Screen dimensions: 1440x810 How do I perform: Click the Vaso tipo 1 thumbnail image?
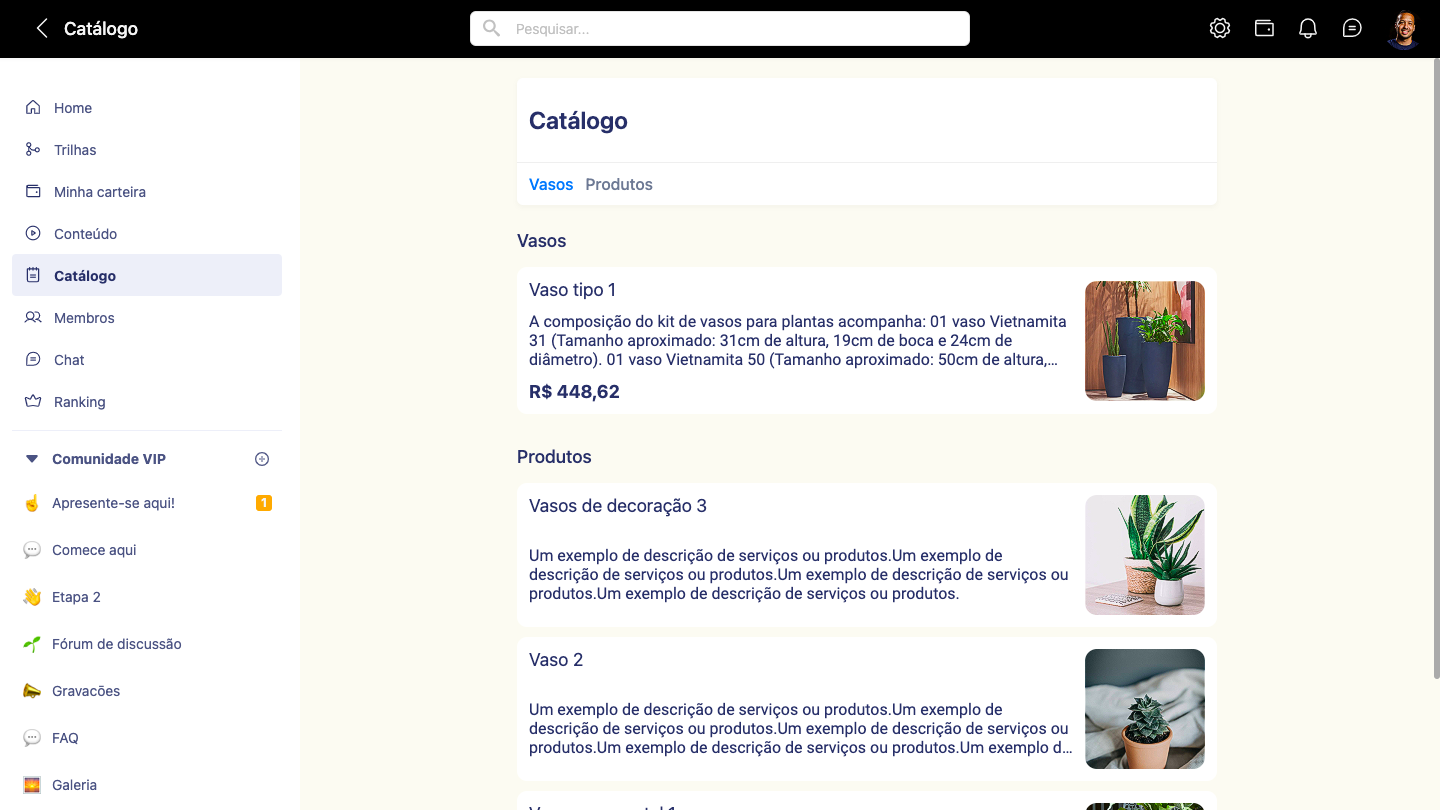tap(1145, 341)
